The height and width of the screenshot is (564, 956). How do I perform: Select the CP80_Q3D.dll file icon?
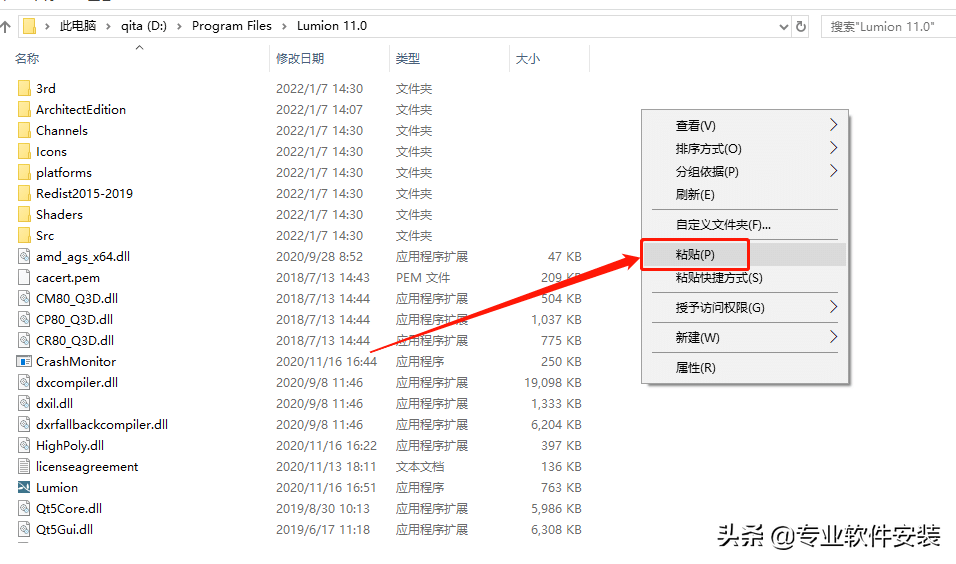click(24, 319)
